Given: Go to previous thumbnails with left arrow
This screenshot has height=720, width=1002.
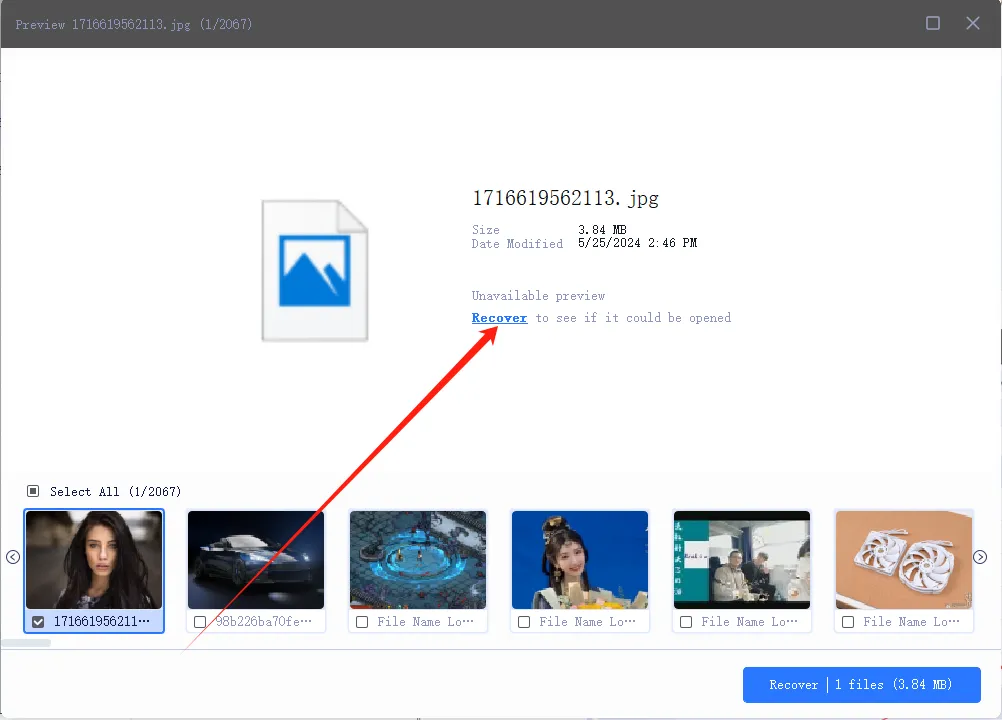Looking at the screenshot, I should [x=13, y=557].
